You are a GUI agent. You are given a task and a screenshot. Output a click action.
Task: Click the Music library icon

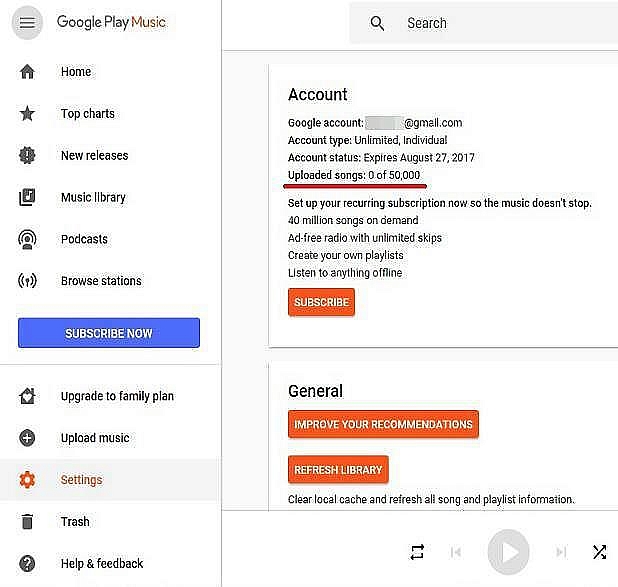coord(27,197)
